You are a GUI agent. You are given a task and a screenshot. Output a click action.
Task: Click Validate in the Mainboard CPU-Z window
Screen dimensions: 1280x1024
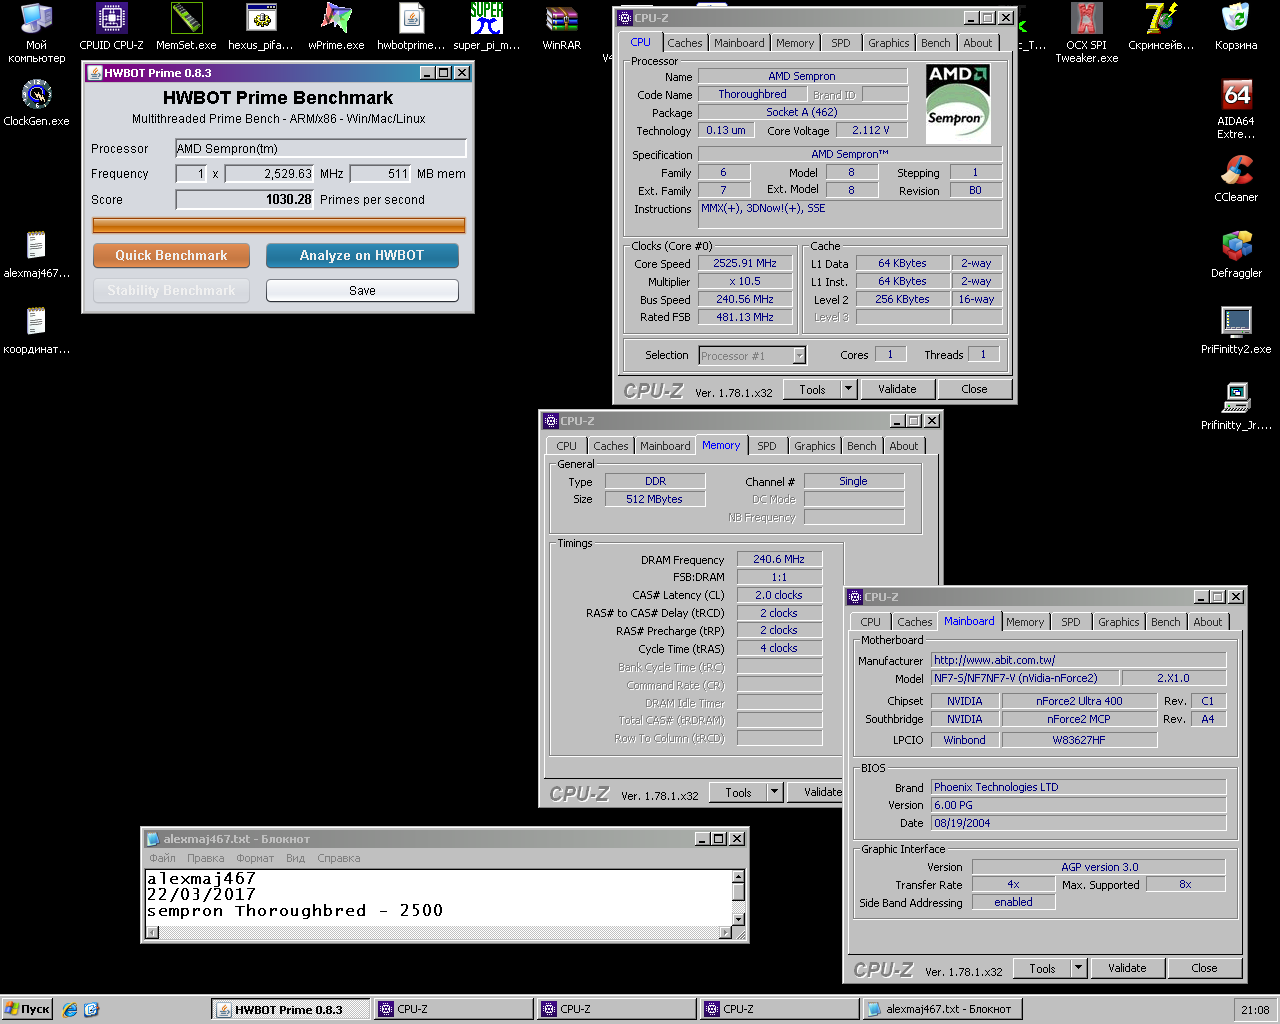click(x=1127, y=968)
